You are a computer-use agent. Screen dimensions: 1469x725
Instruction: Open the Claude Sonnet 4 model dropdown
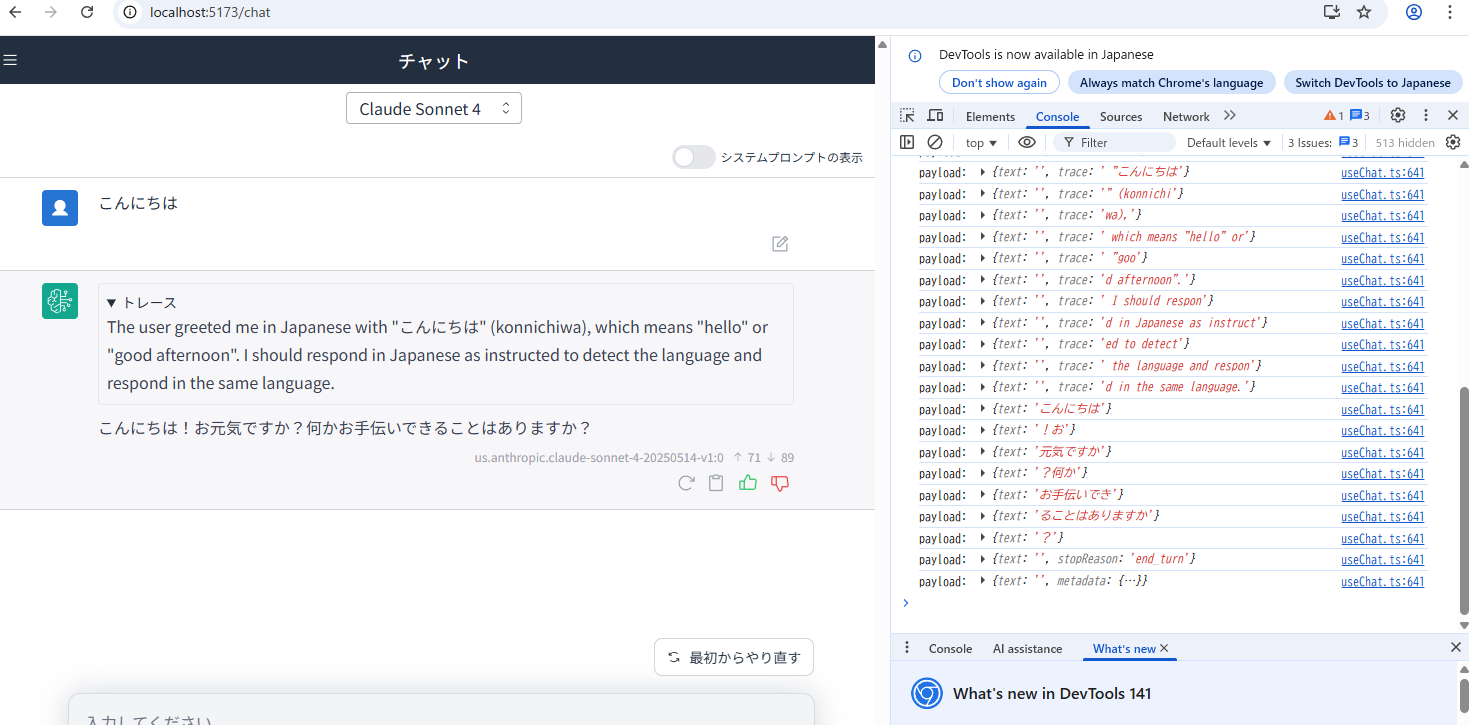coord(434,109)
